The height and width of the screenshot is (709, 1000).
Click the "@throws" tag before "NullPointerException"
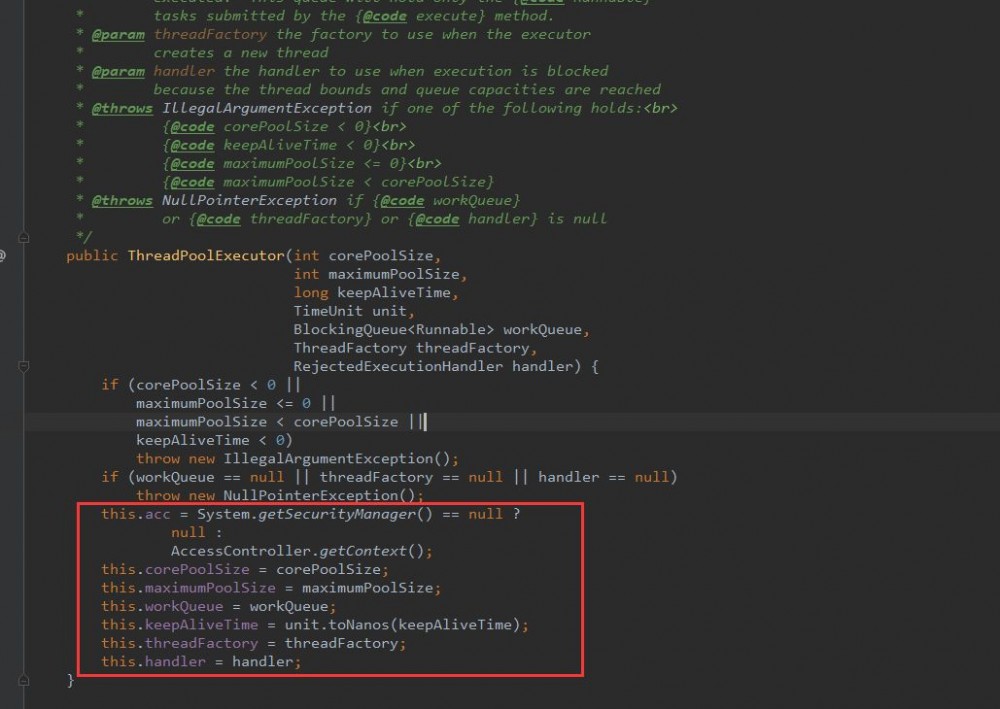point(122,201)
